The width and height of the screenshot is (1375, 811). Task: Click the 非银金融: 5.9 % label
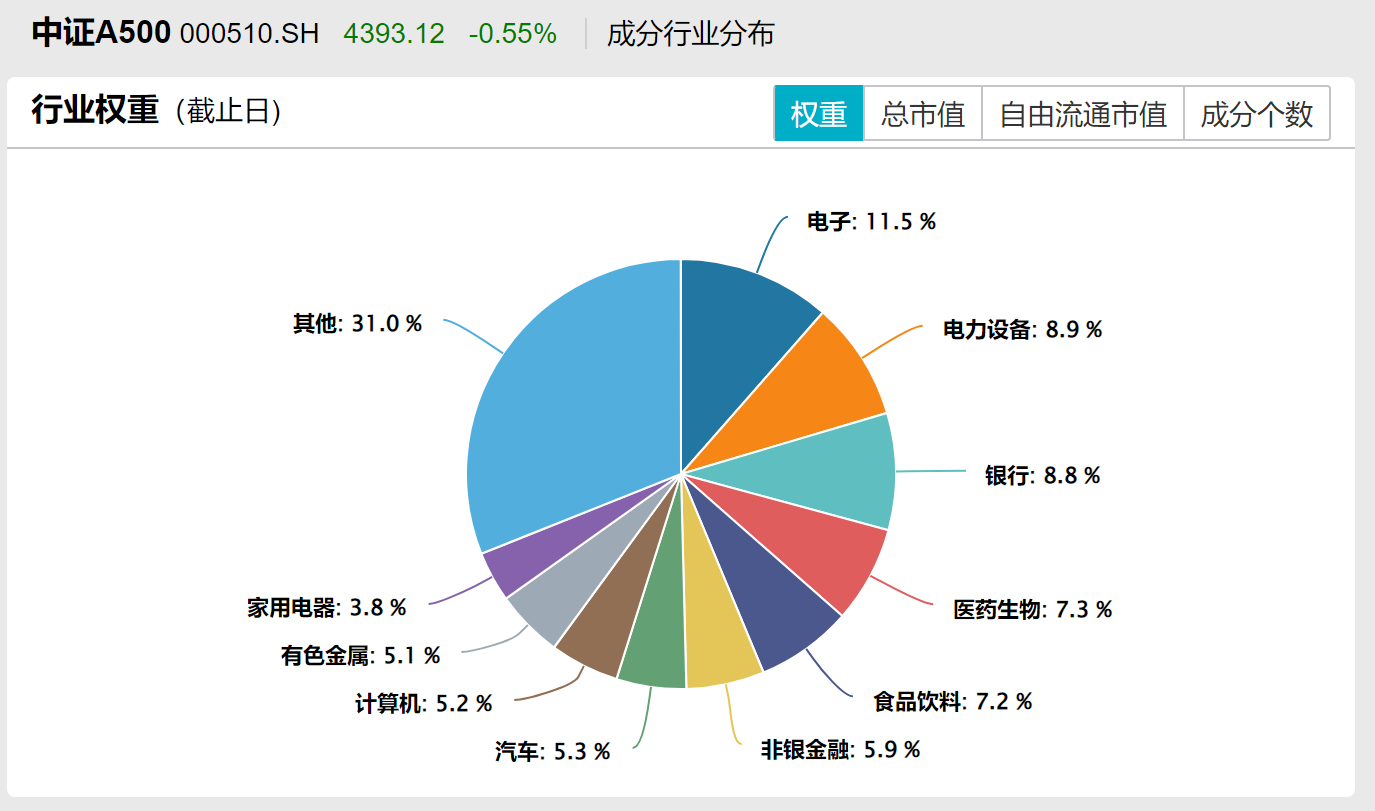point(840,749)
